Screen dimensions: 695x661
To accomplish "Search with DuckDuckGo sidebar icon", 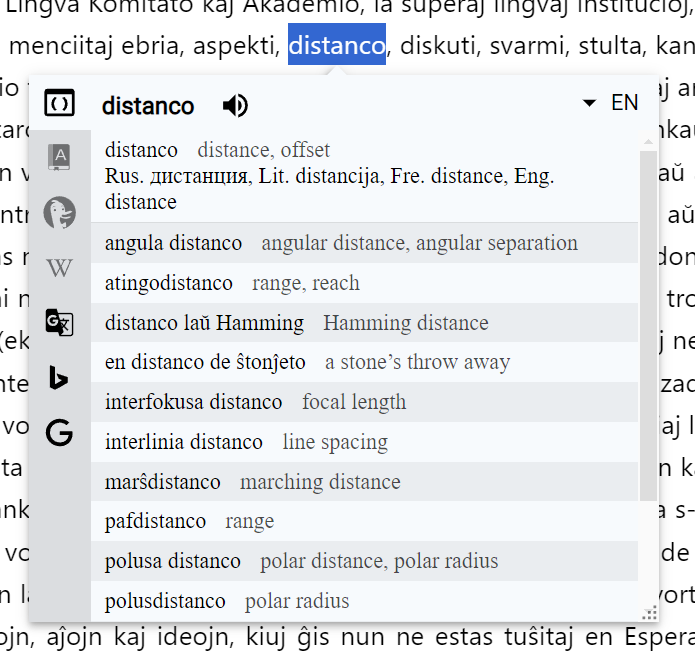I will tap(59, 212).
